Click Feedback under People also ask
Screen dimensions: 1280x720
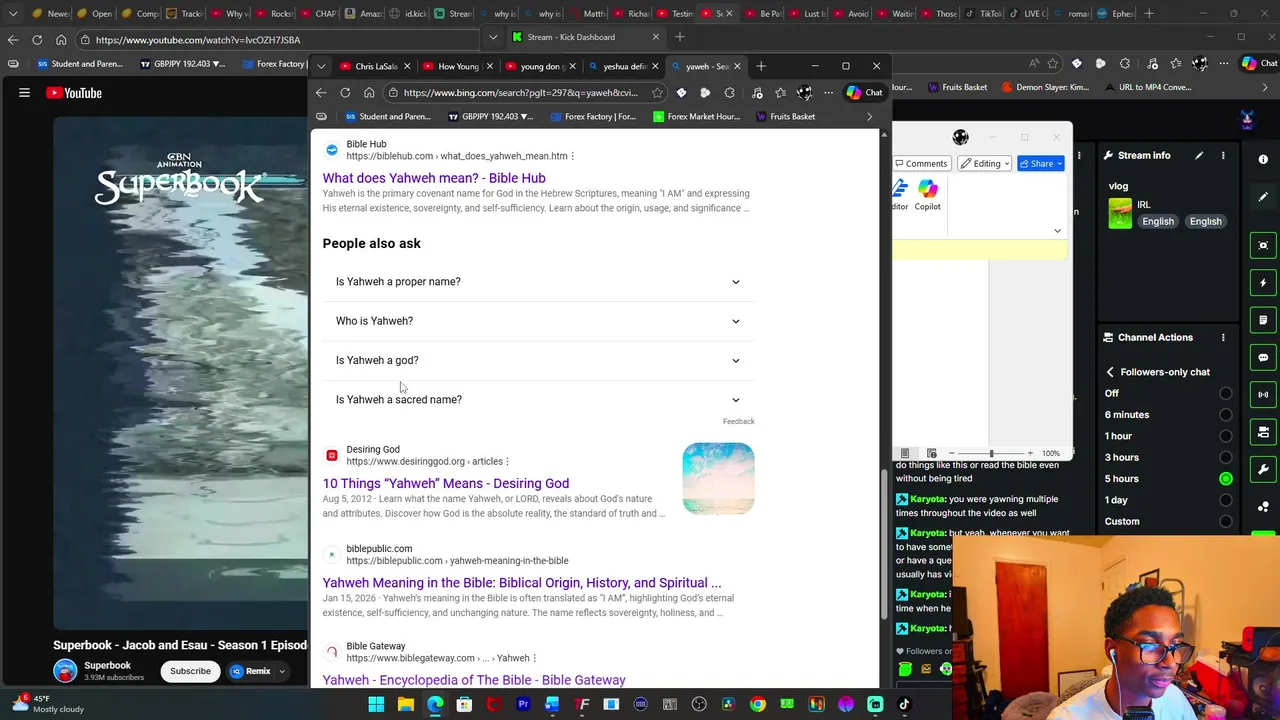[x=738, y=422]
